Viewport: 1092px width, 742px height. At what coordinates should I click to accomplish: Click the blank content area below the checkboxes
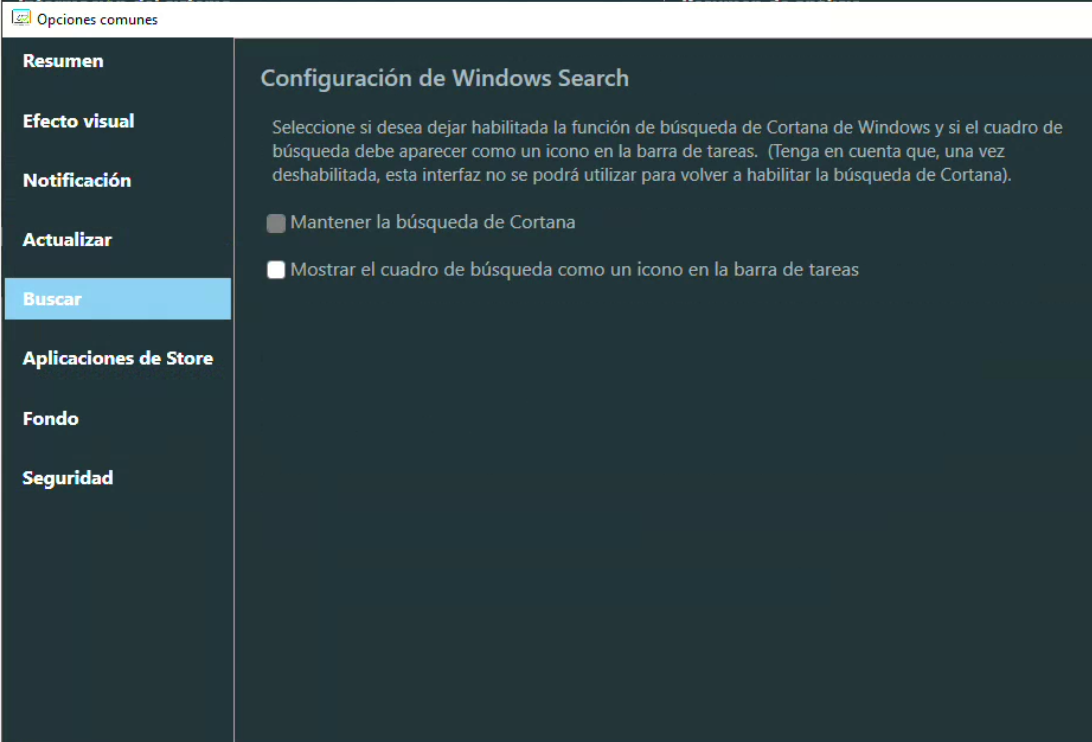660,500
